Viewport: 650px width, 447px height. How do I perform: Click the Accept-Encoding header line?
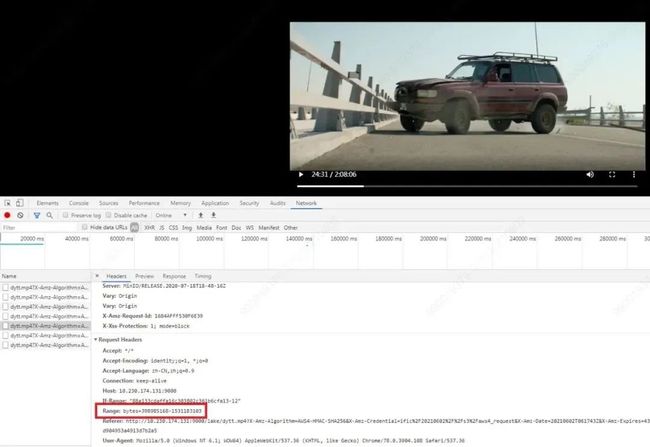point(155,361)
